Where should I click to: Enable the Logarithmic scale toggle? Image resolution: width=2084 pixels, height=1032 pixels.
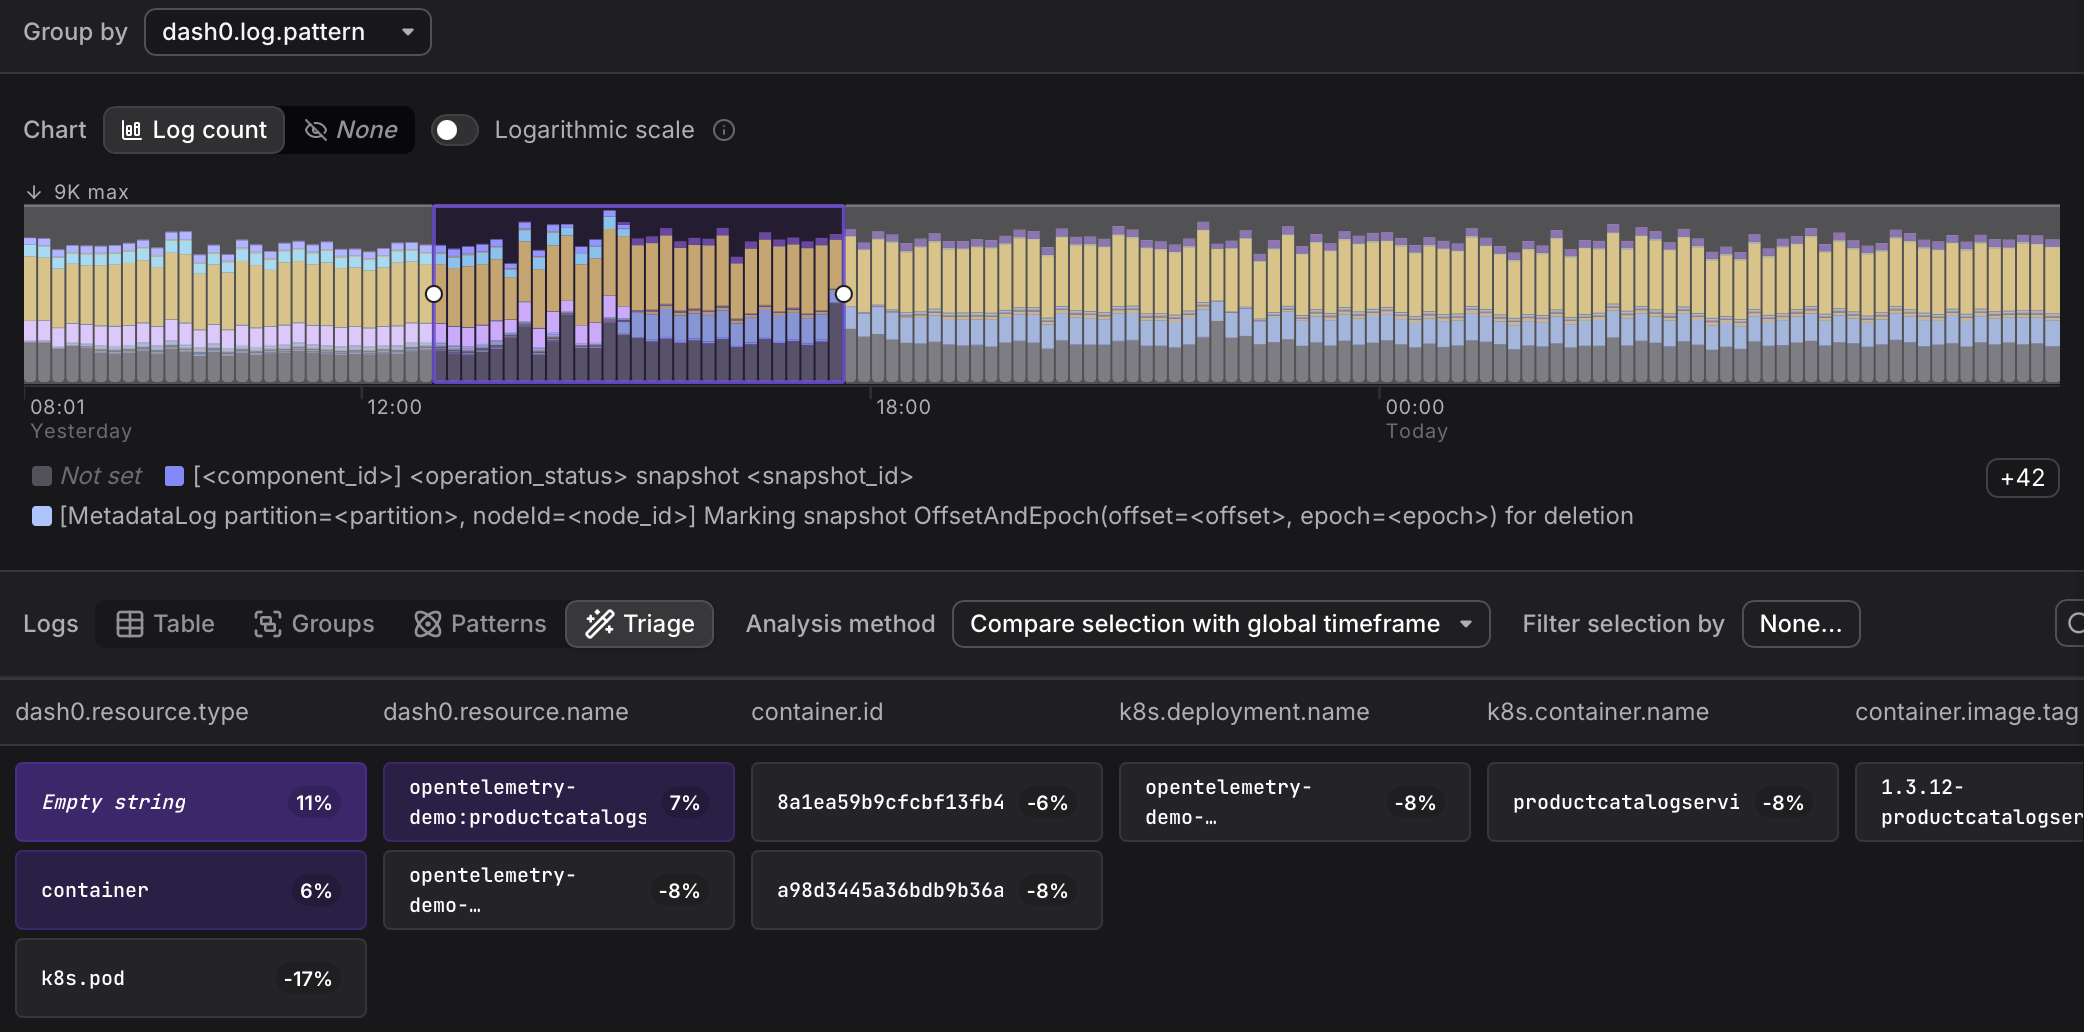pyautogui.click(x=455, y=130)
